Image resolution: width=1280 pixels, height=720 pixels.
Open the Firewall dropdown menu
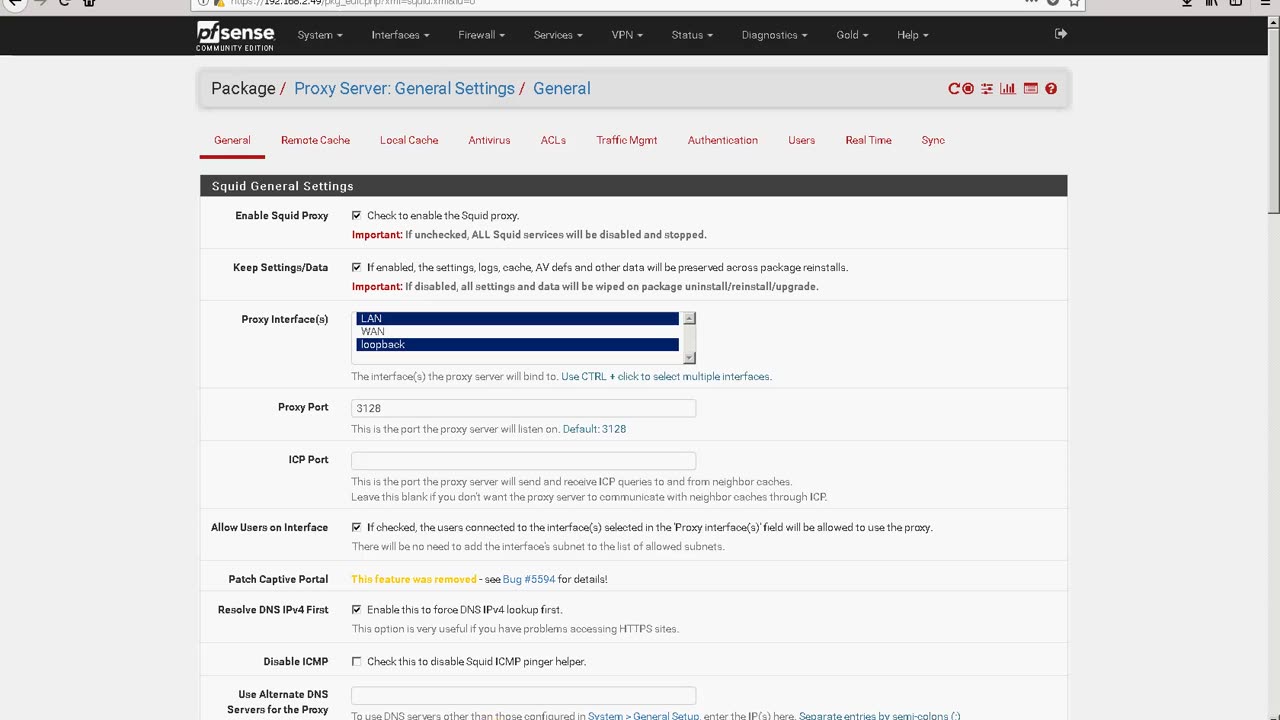click(481, 35)
